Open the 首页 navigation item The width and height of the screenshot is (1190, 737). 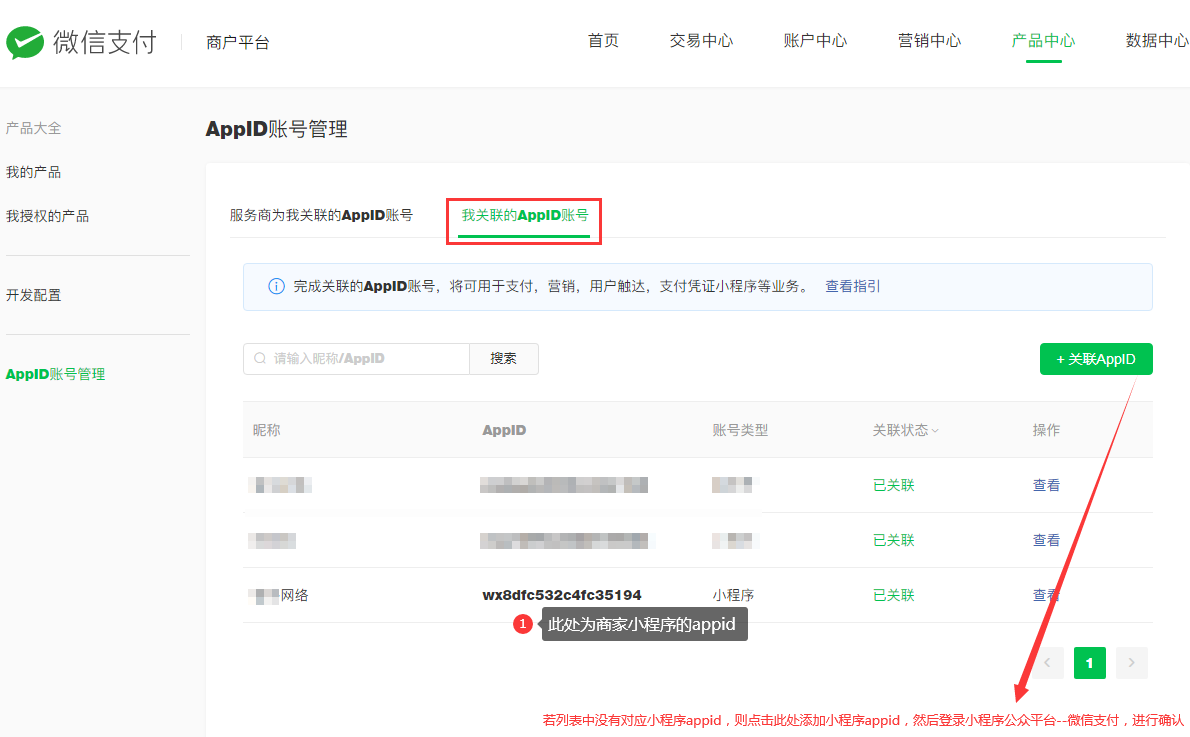click(x=603, y=41)
